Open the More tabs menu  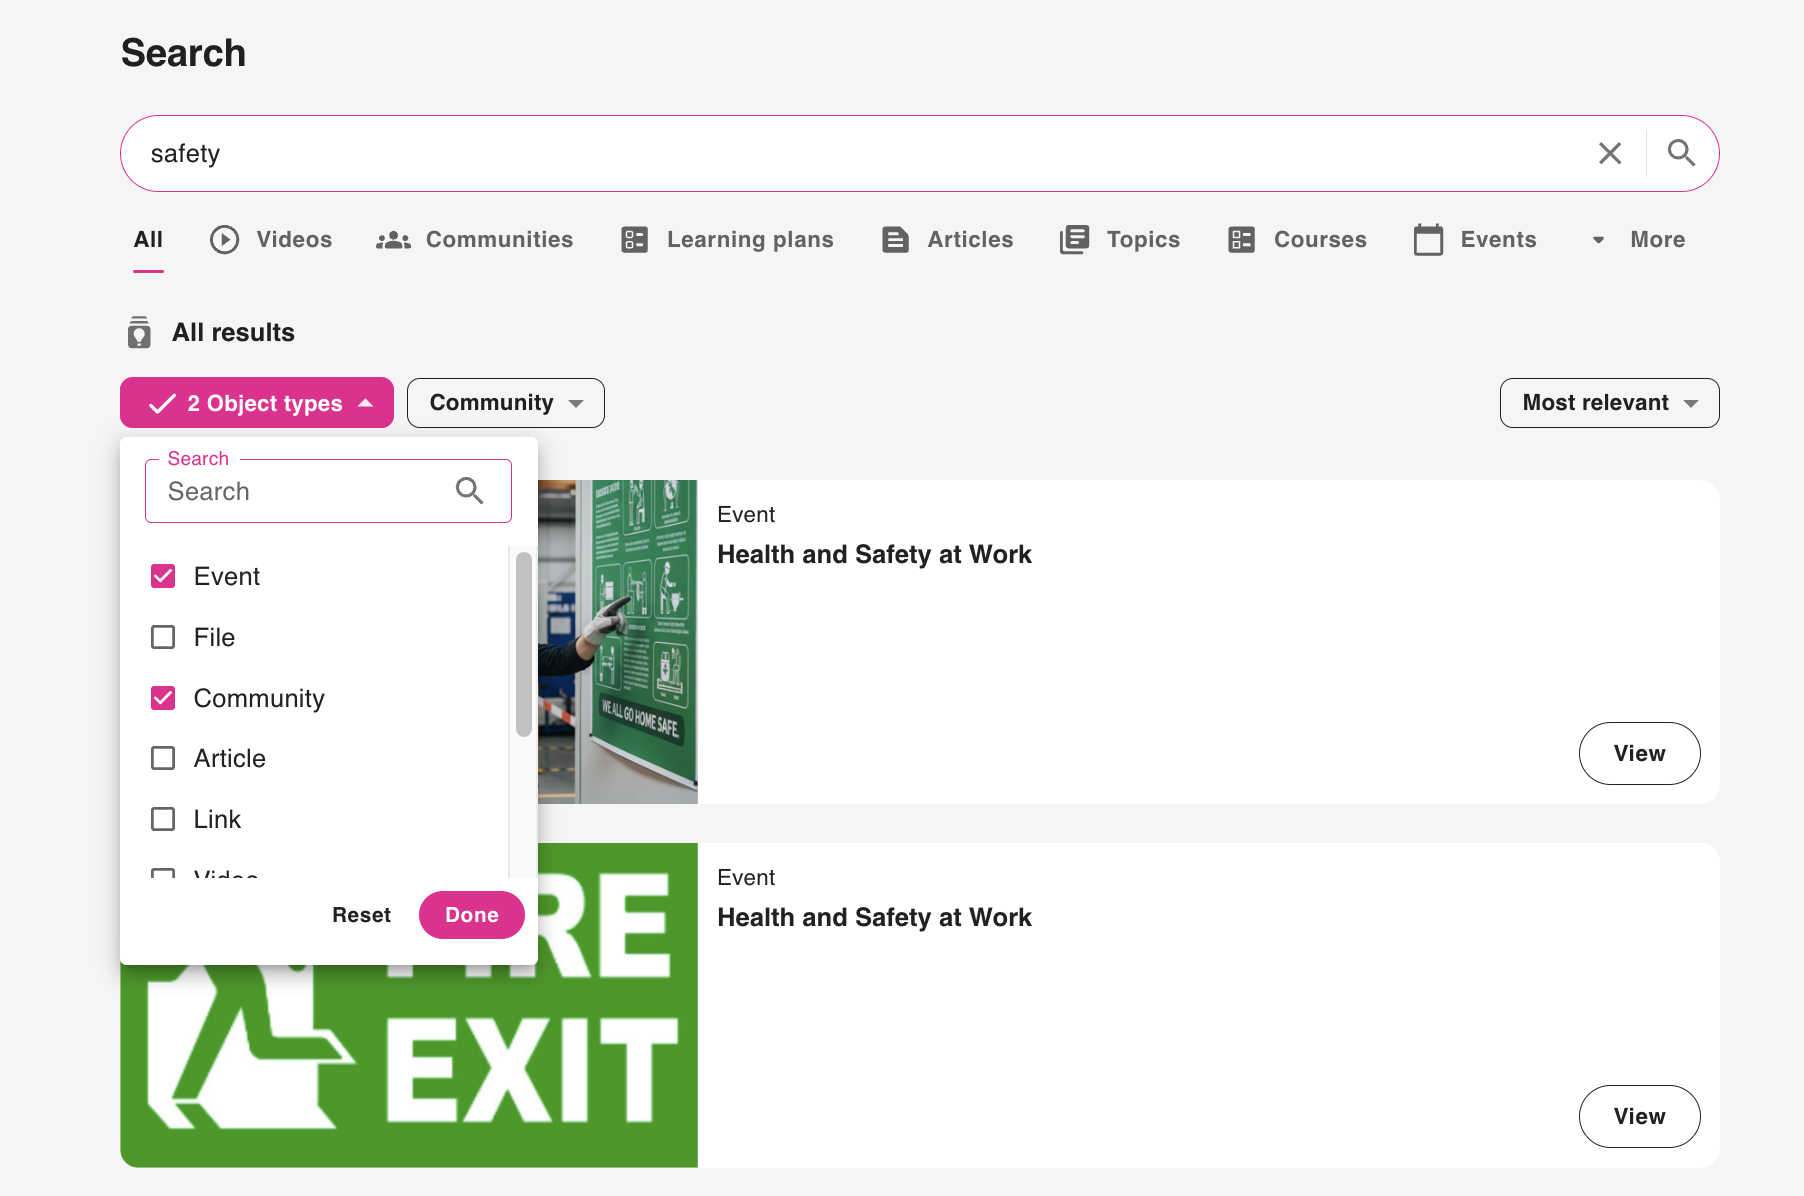point(1639,240)
